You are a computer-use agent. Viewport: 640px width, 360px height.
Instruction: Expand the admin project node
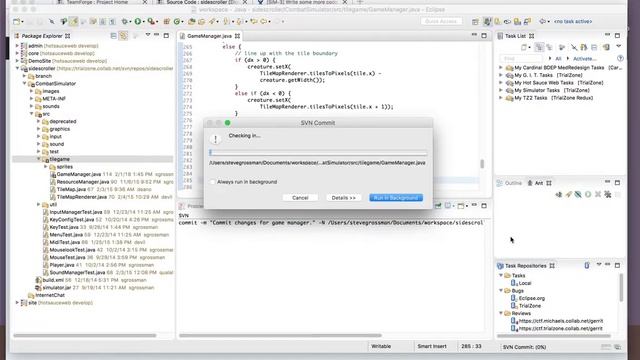(x=17, y=46)
